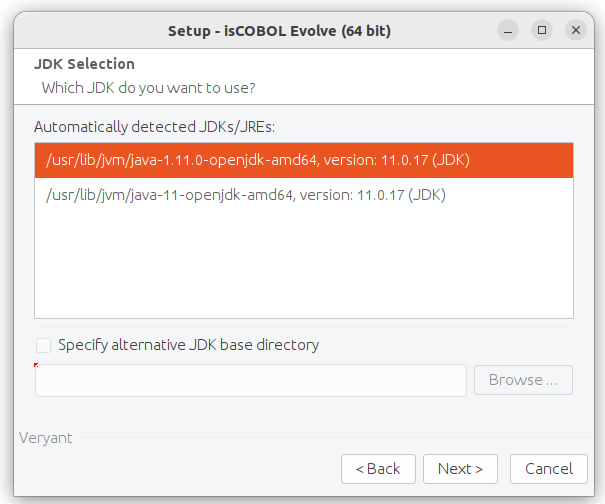Open the Browse... directory chooser
Screen dimensions: 605x504
[x=523, y=380]
